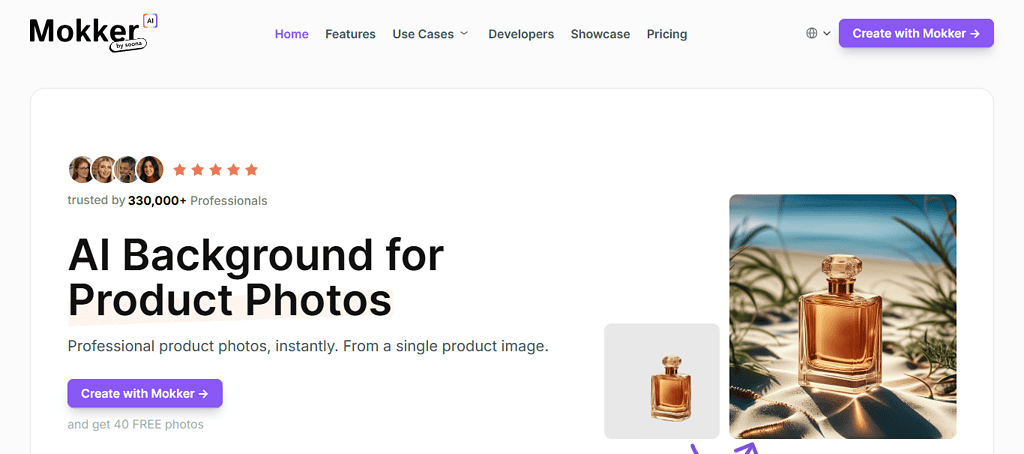The image size is (1024, 454).
Task: Click the middle orange rating star
Action: coord(216,170)
